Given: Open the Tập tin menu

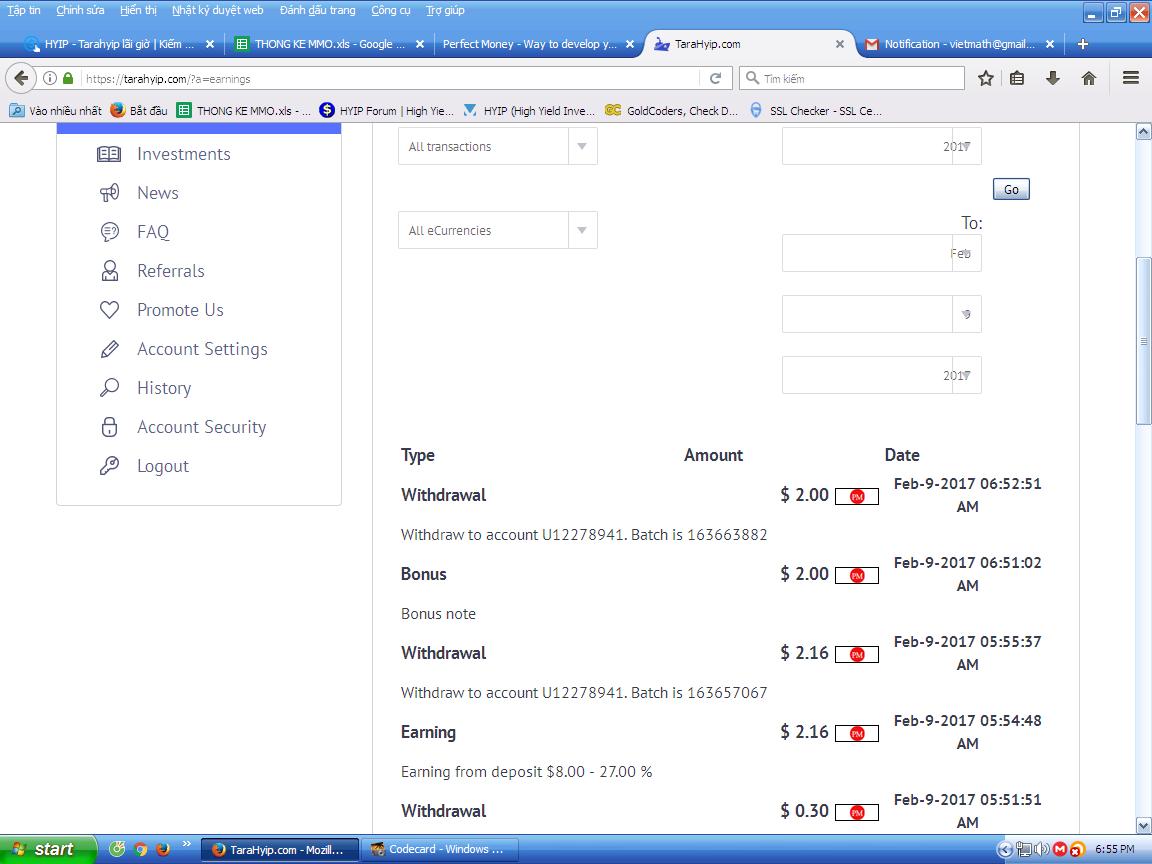Looking at the screenshot, I should pos(24,10).
